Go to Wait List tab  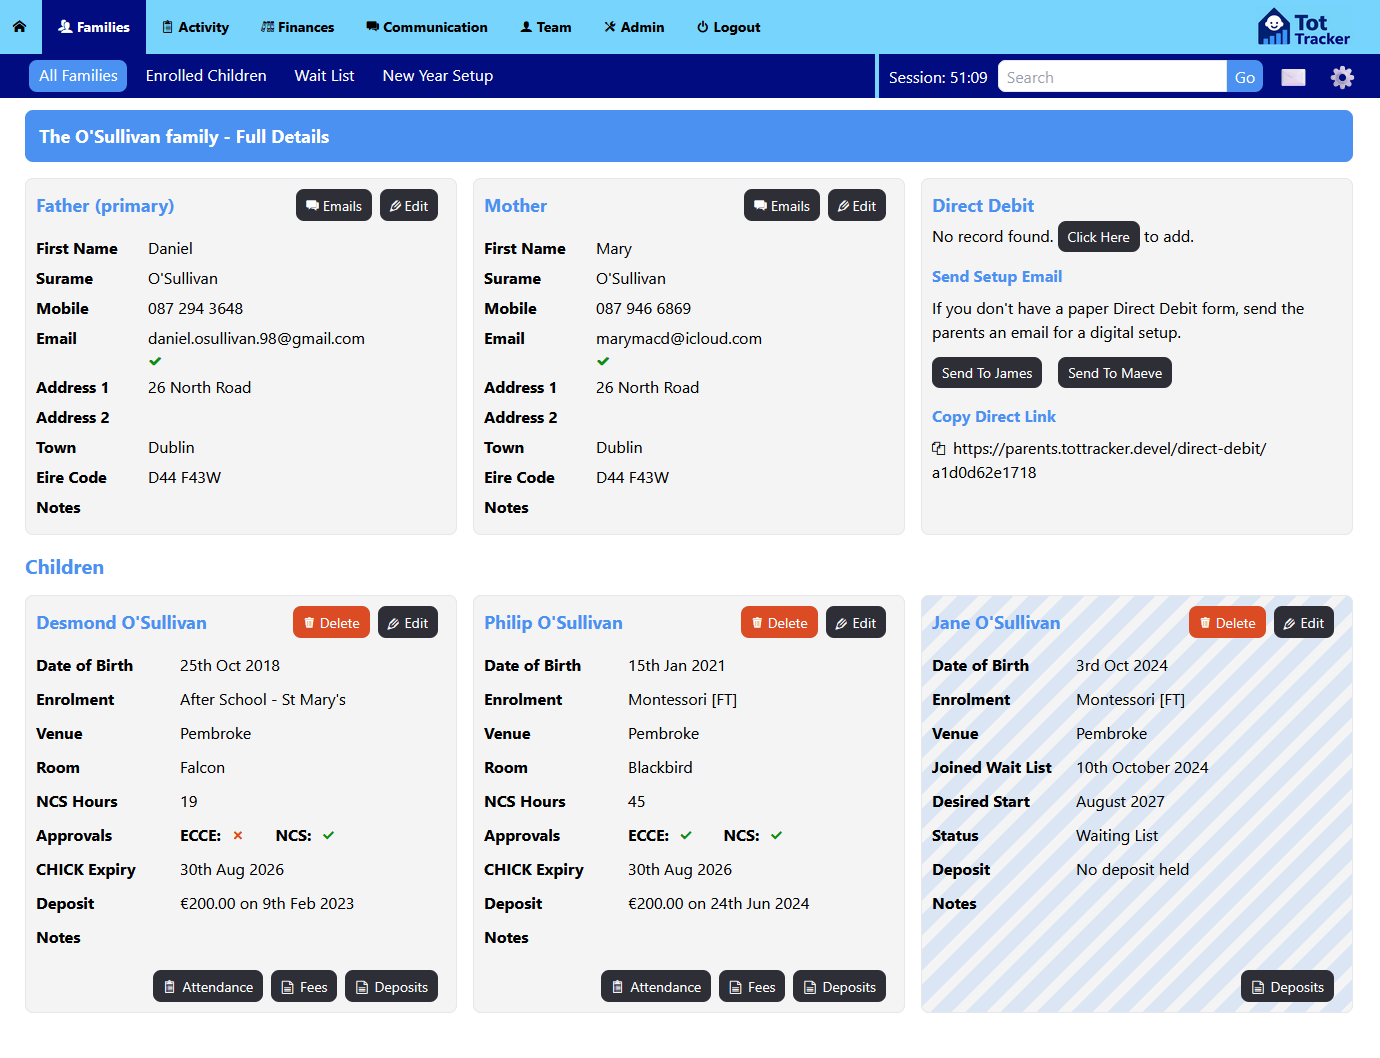[x=324, y=76]
